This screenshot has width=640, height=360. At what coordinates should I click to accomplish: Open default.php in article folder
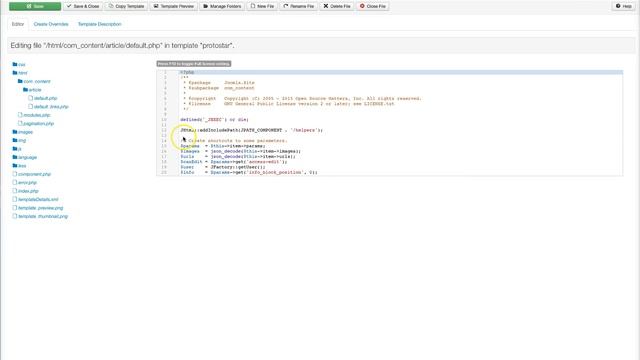[x=43, y=98]
